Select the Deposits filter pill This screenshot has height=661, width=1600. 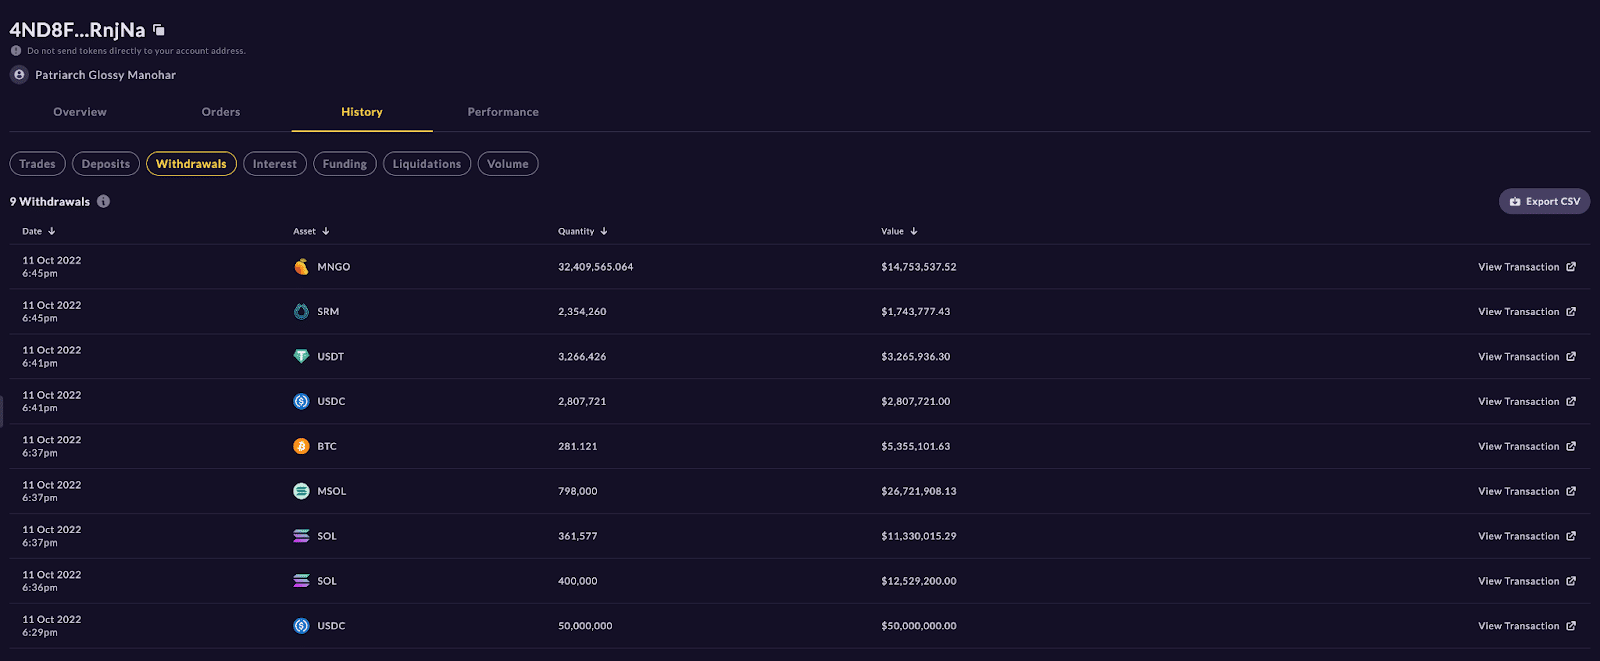pos(106,164)
